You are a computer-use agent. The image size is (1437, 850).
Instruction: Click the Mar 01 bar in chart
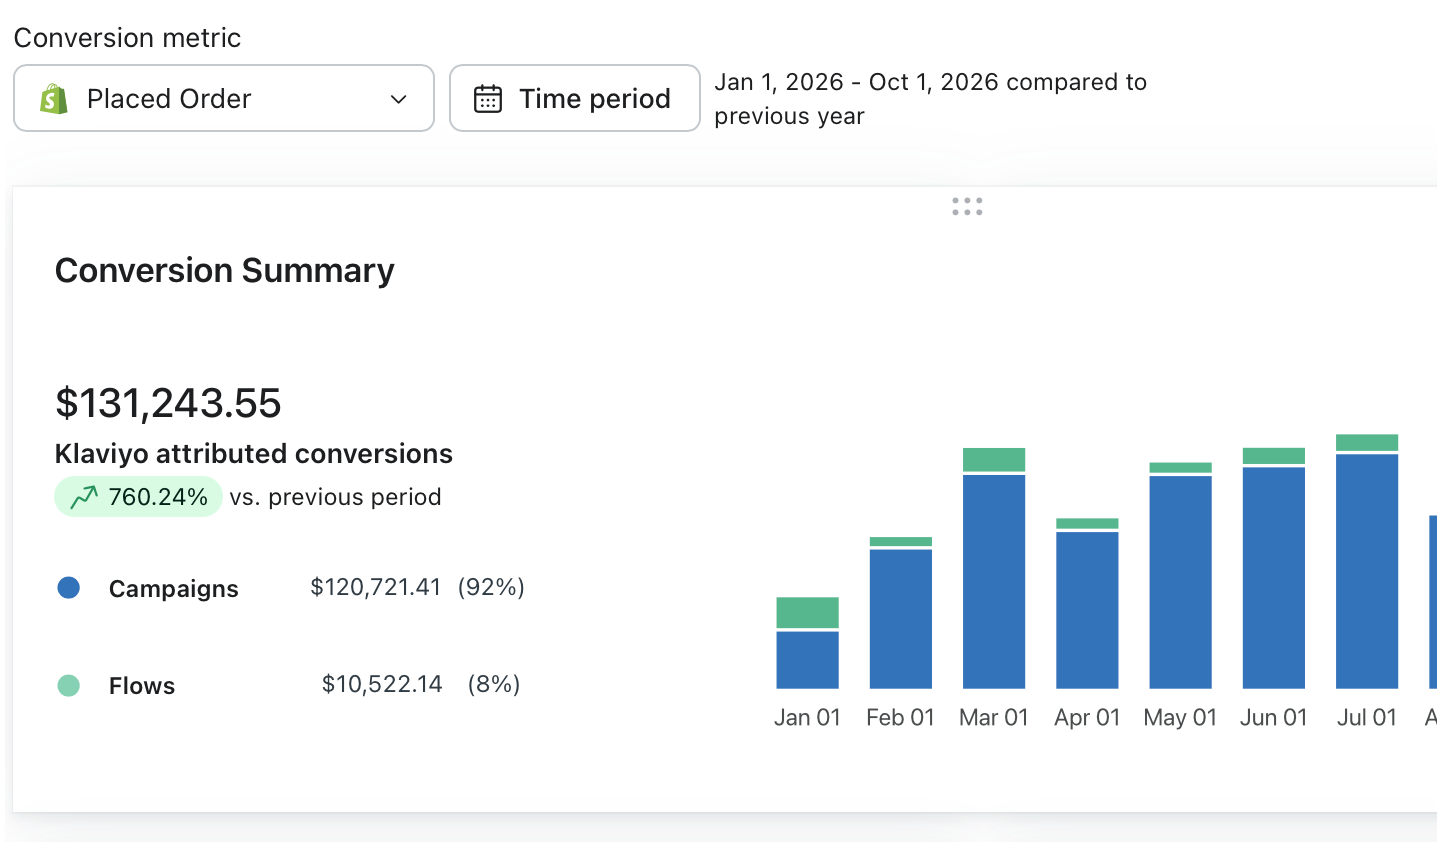(994, 568)
